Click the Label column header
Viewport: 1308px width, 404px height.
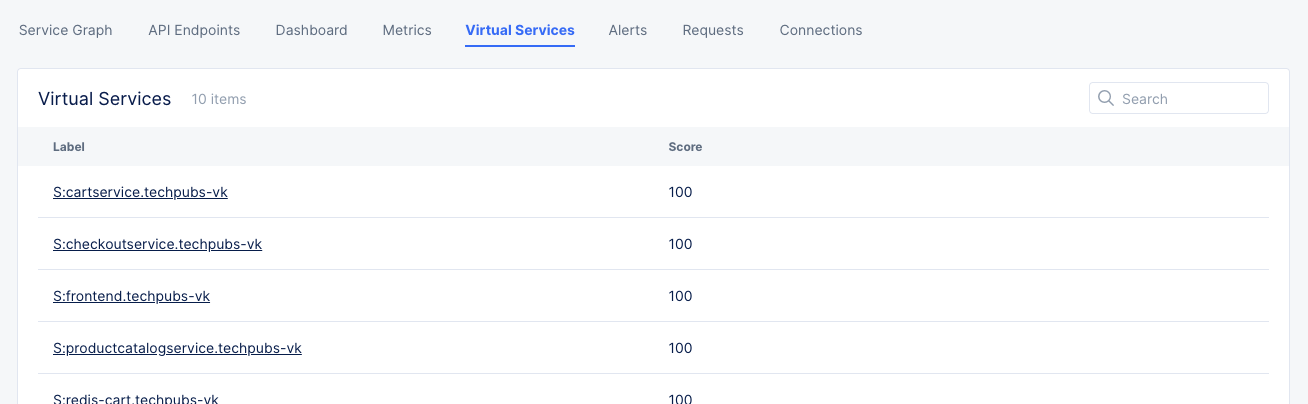point(69,147)
